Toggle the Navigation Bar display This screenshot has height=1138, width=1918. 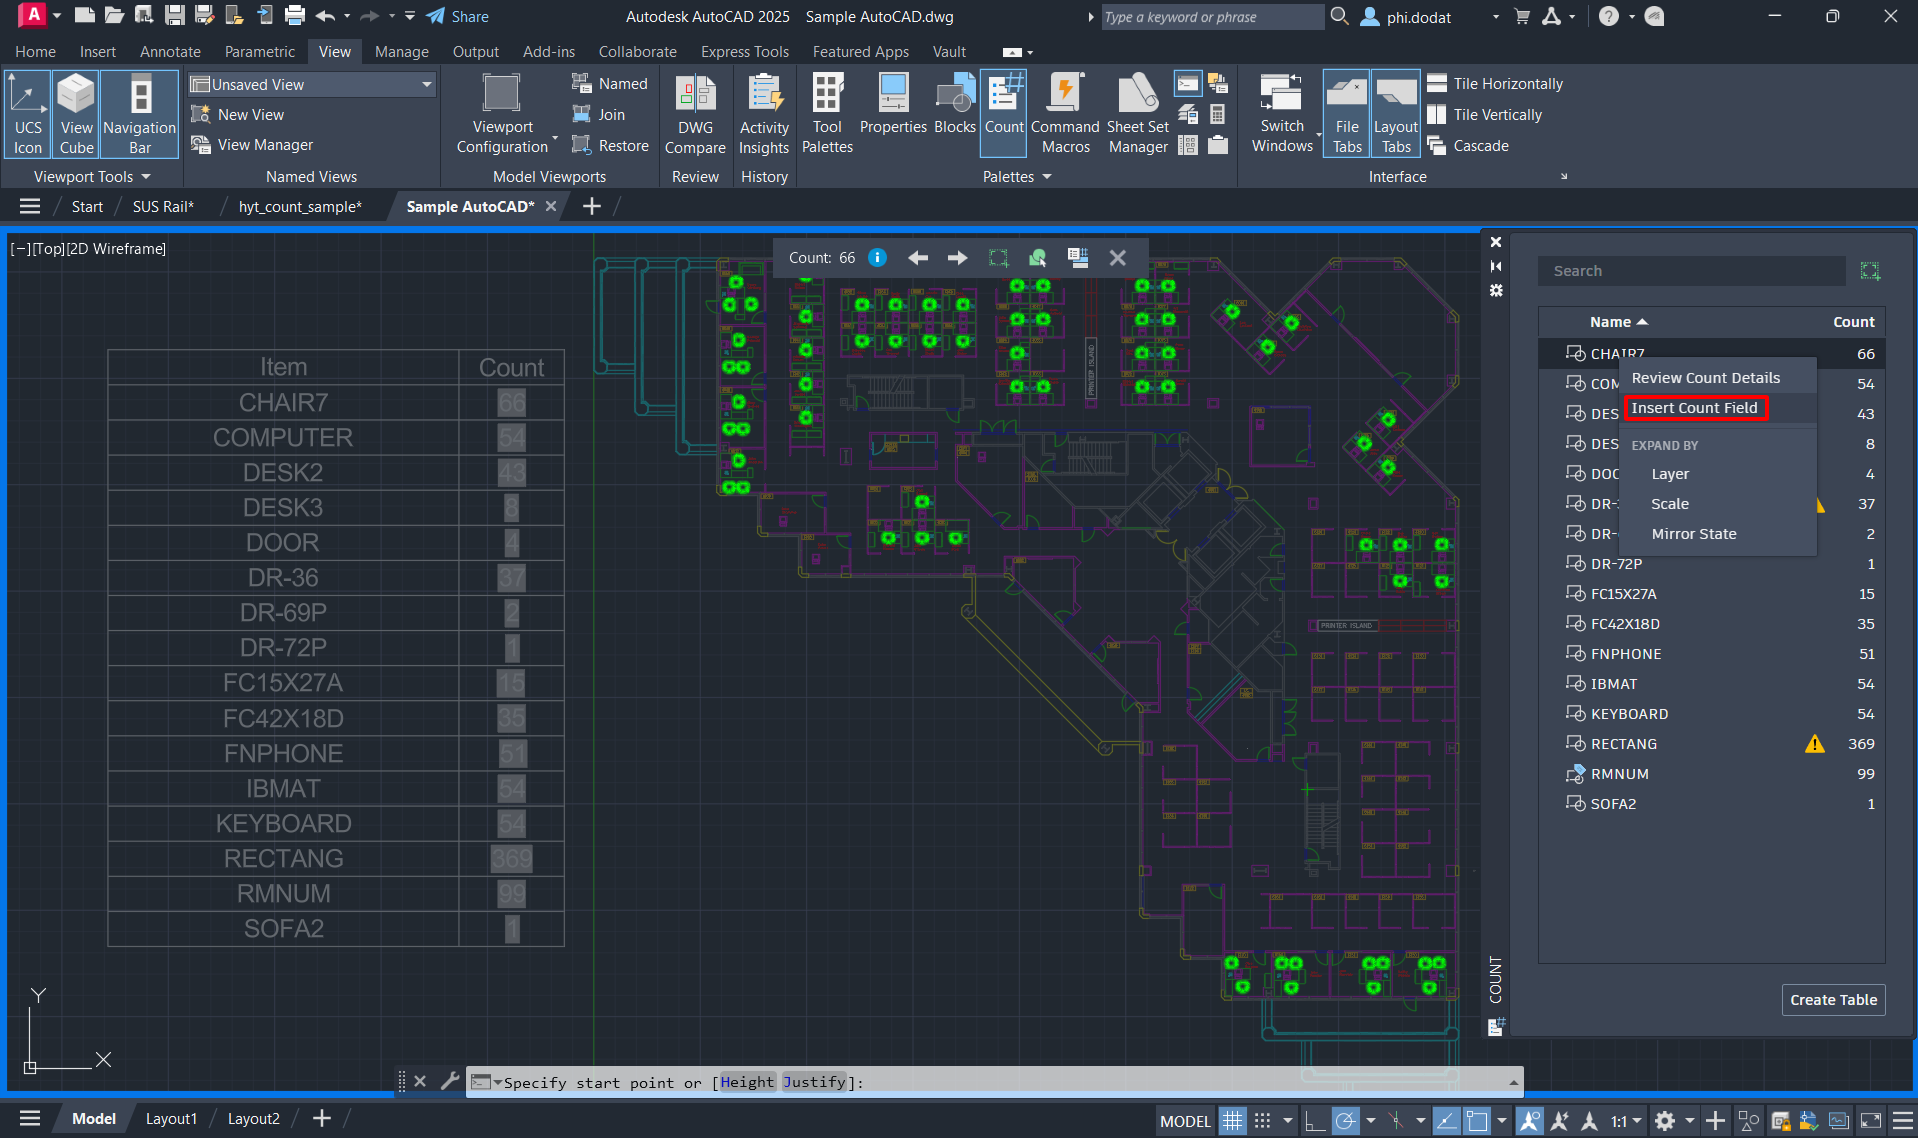[x=139, y=113]
